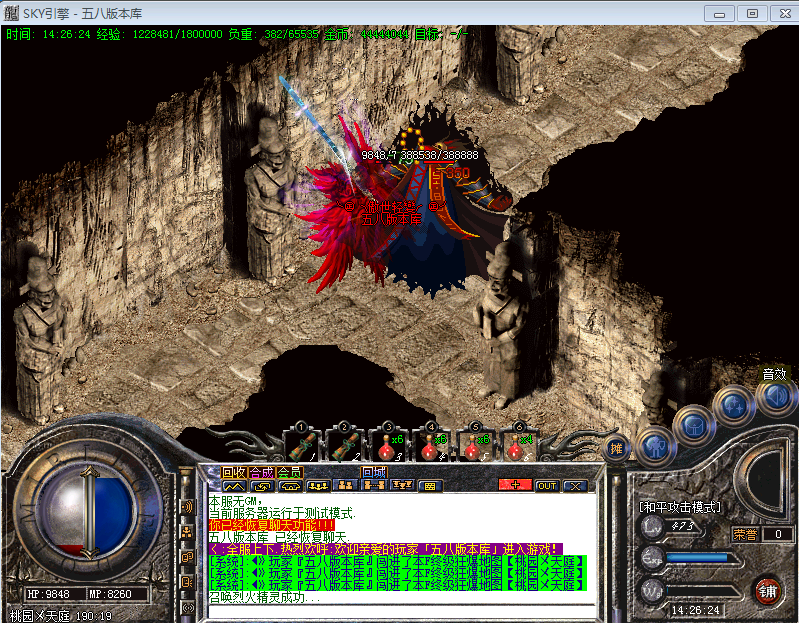Open the skills sparkle icon
The image size is (799, 623).
[x=734, y=406]
